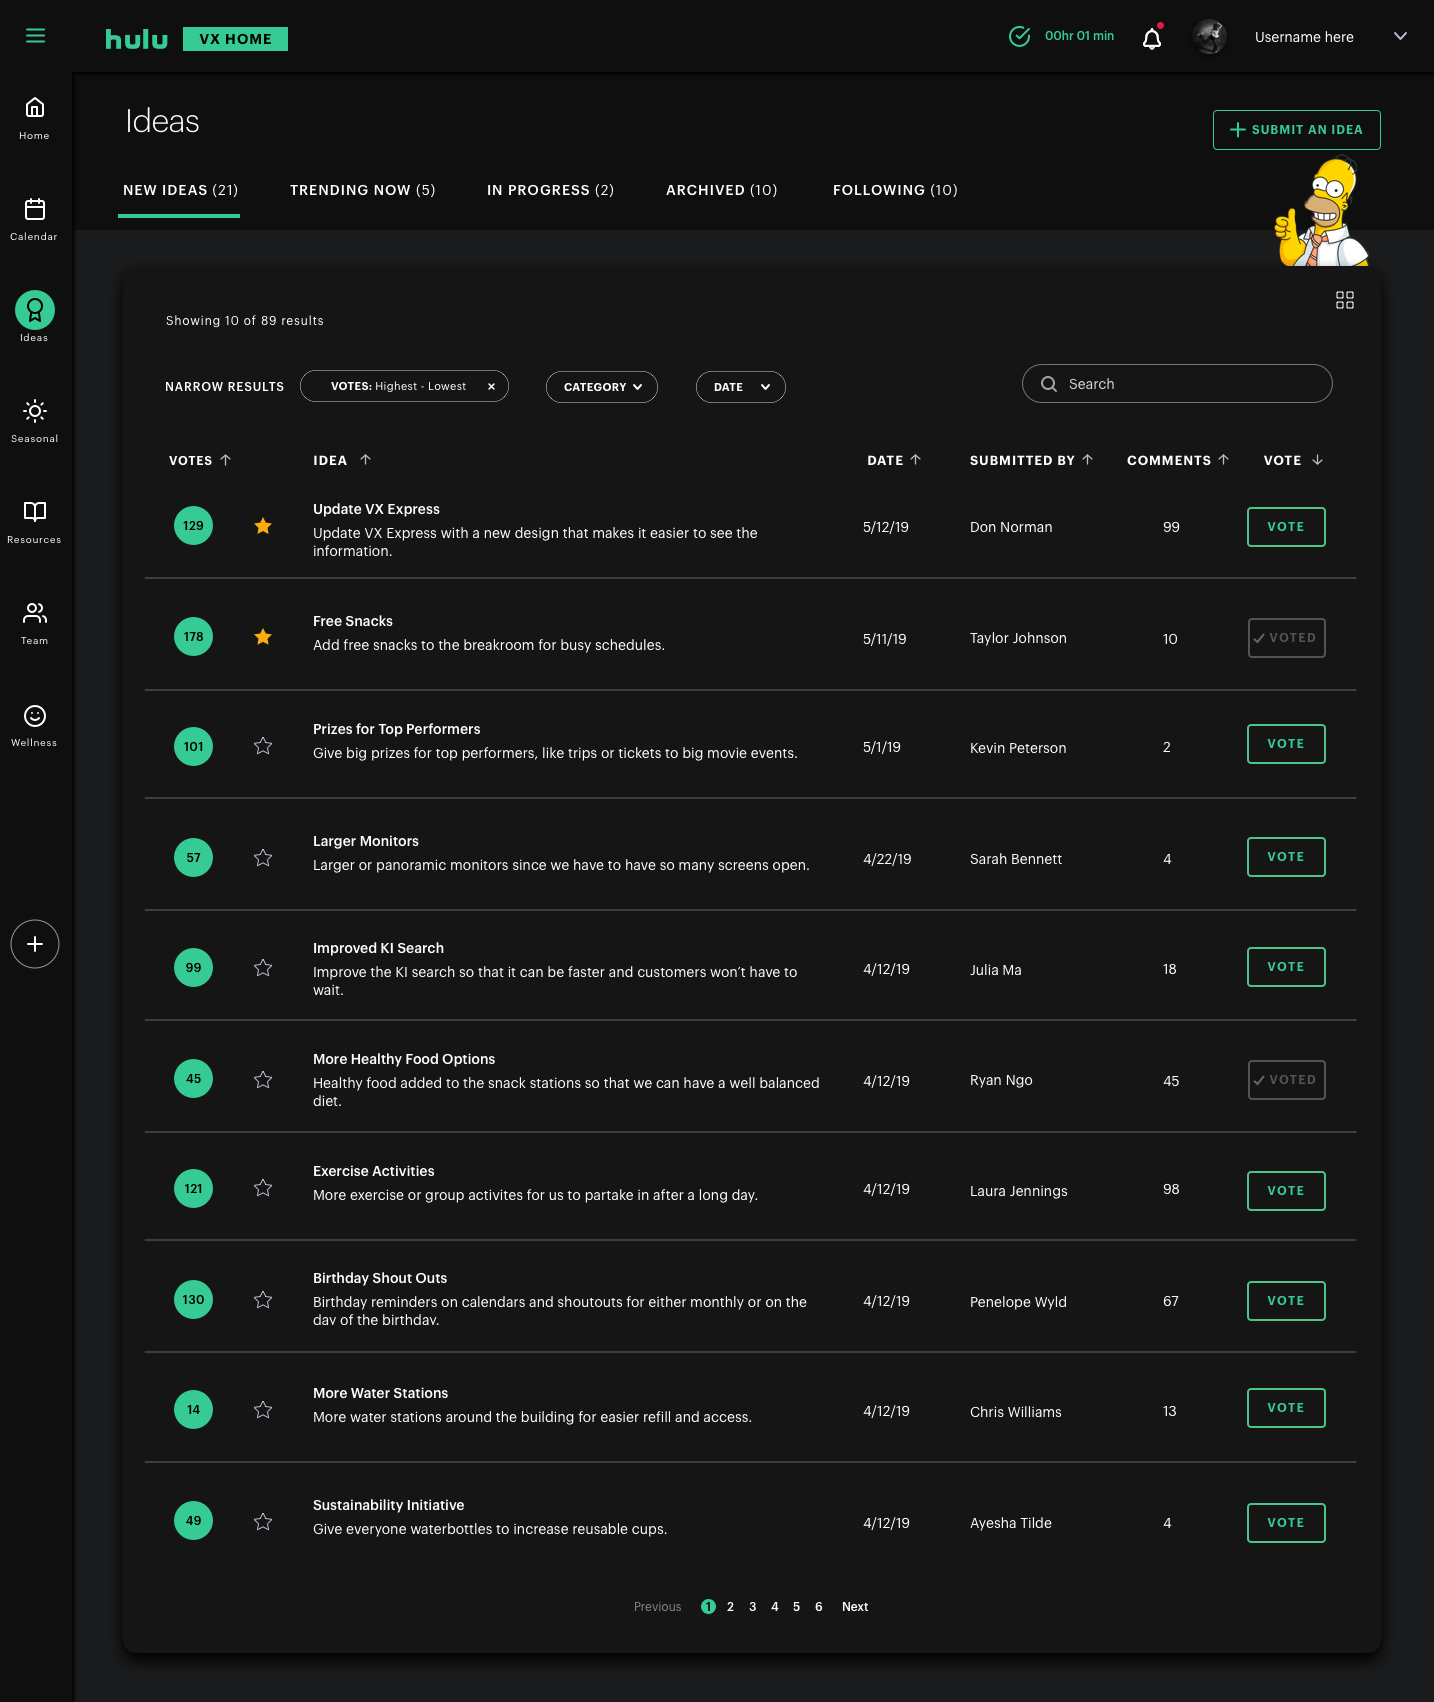Star the Exercise Activities idea

pos(263,1188)
